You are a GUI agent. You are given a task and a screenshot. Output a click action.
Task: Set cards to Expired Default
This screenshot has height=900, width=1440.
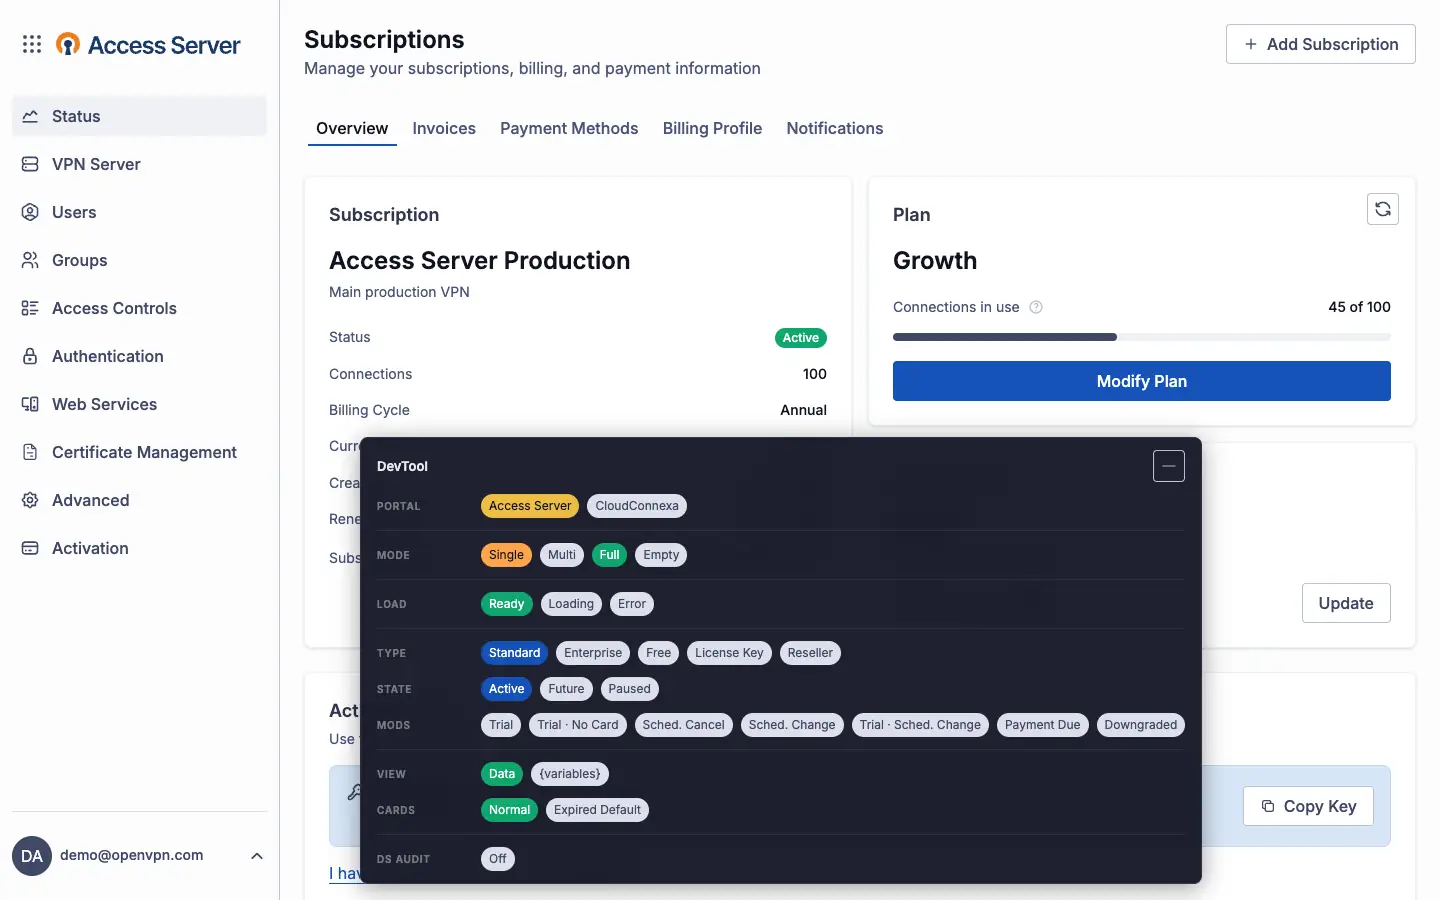[597, 810]
